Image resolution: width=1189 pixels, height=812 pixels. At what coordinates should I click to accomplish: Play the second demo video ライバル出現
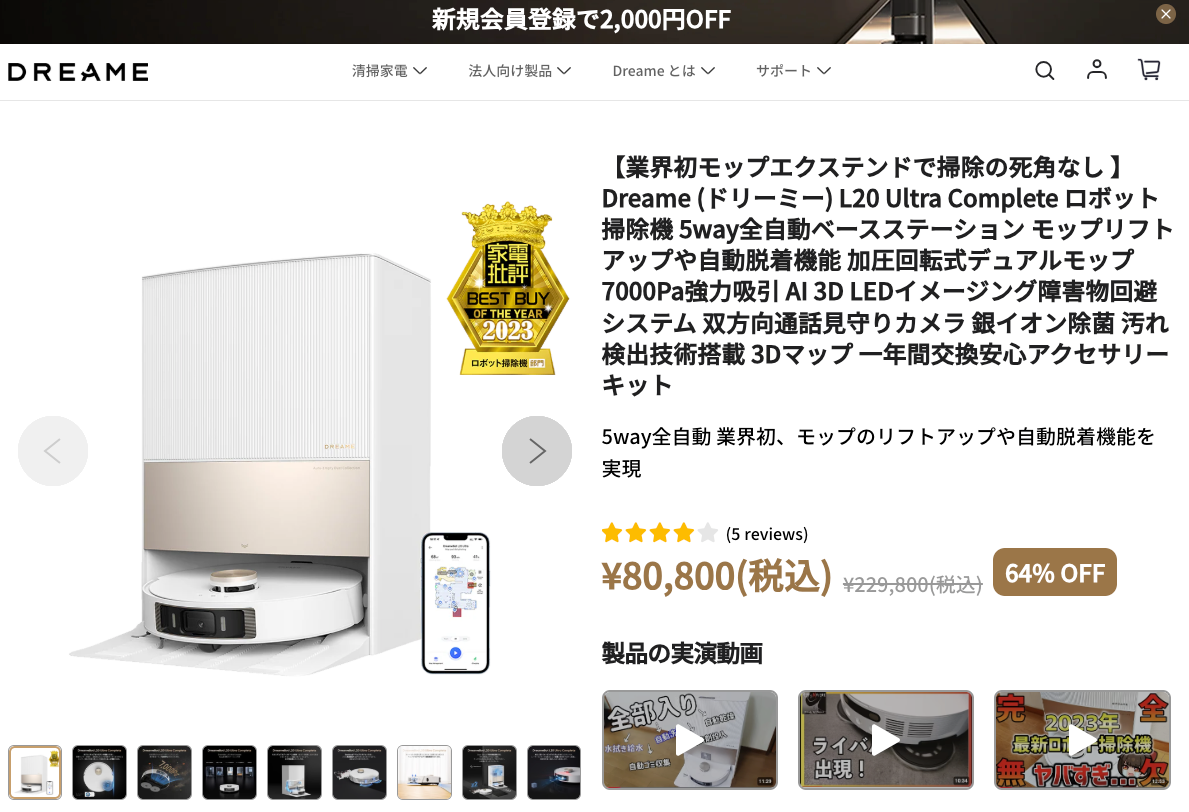(x=886, y=740)
